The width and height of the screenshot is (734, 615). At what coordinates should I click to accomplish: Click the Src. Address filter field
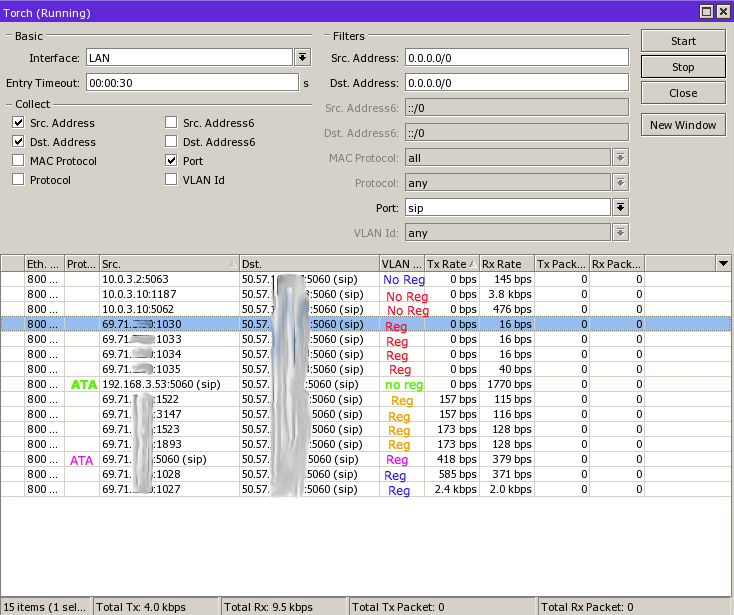pos(517,58)
